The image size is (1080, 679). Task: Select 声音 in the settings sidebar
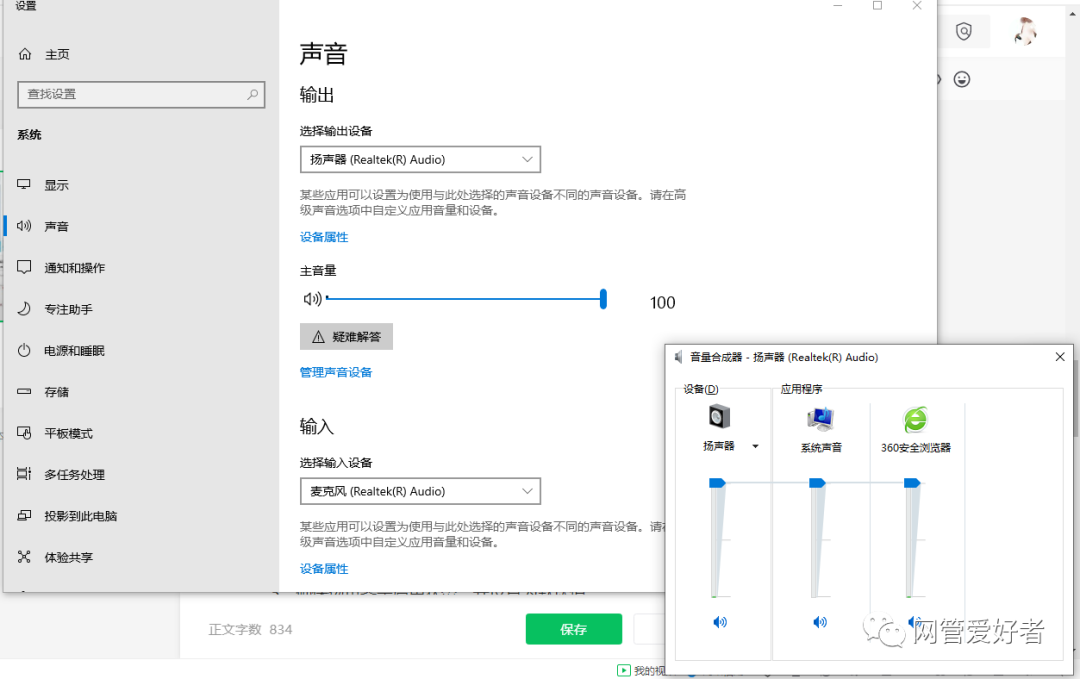tap(56, 227)
